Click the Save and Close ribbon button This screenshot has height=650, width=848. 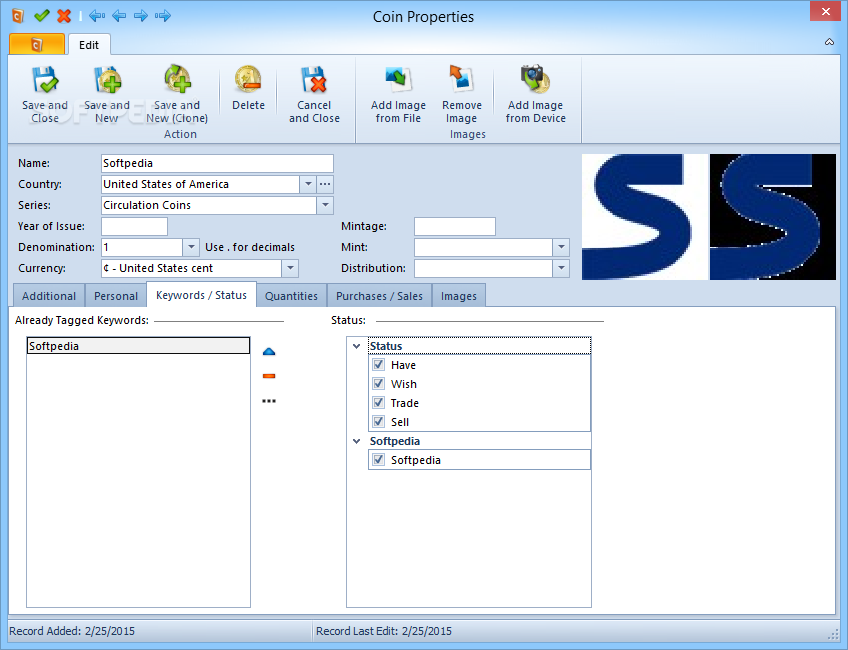pos(45,95)
